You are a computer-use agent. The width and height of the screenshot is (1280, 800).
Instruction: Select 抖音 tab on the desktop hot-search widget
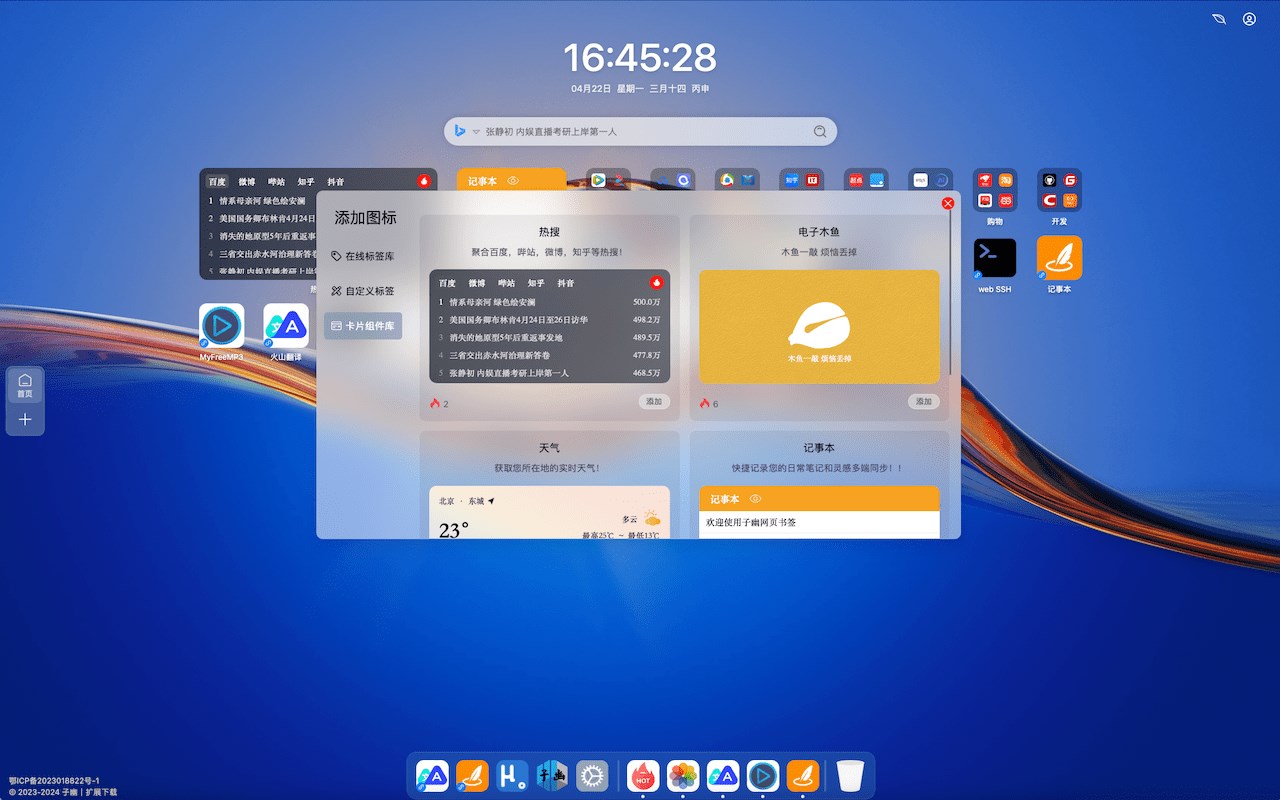(336, 182)
